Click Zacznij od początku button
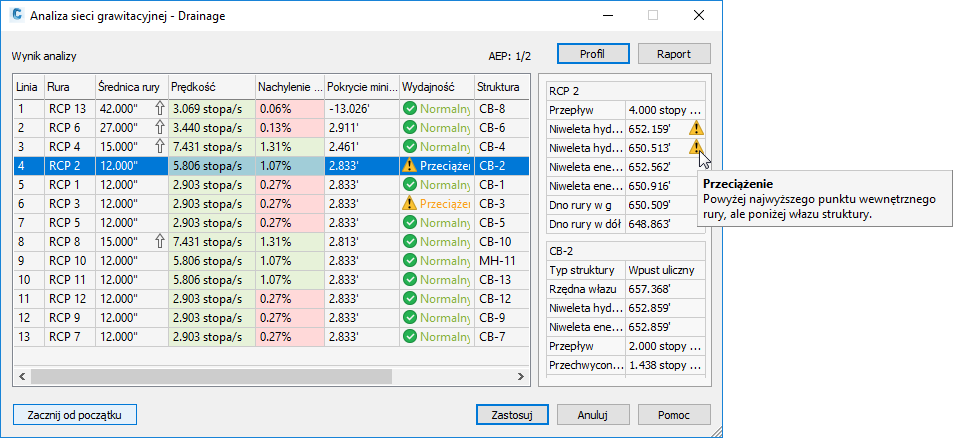 coord(74,415)
